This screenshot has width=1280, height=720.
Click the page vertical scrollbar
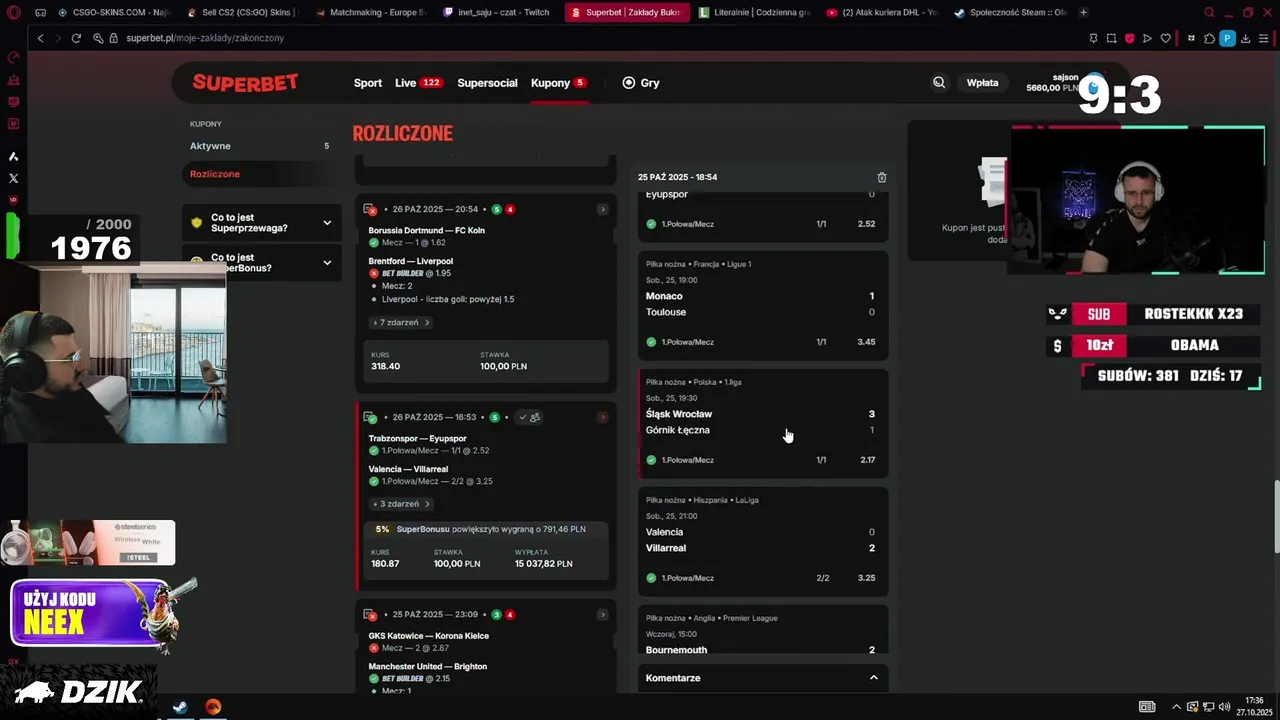click(1275, 515)
